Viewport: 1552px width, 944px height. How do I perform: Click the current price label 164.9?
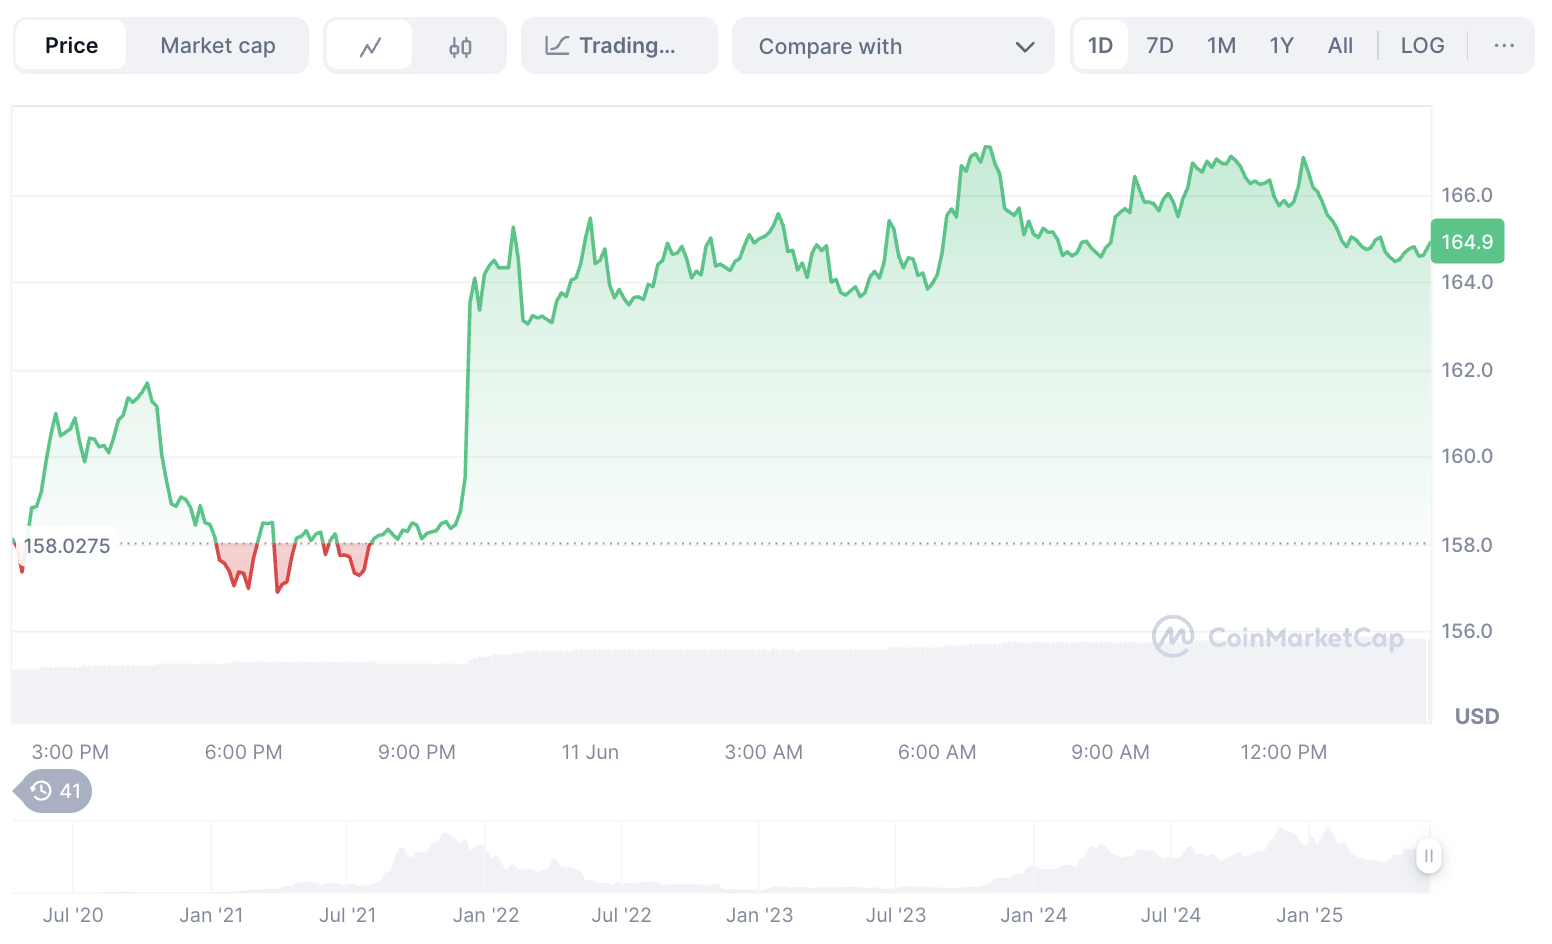tap(1467, 242)
